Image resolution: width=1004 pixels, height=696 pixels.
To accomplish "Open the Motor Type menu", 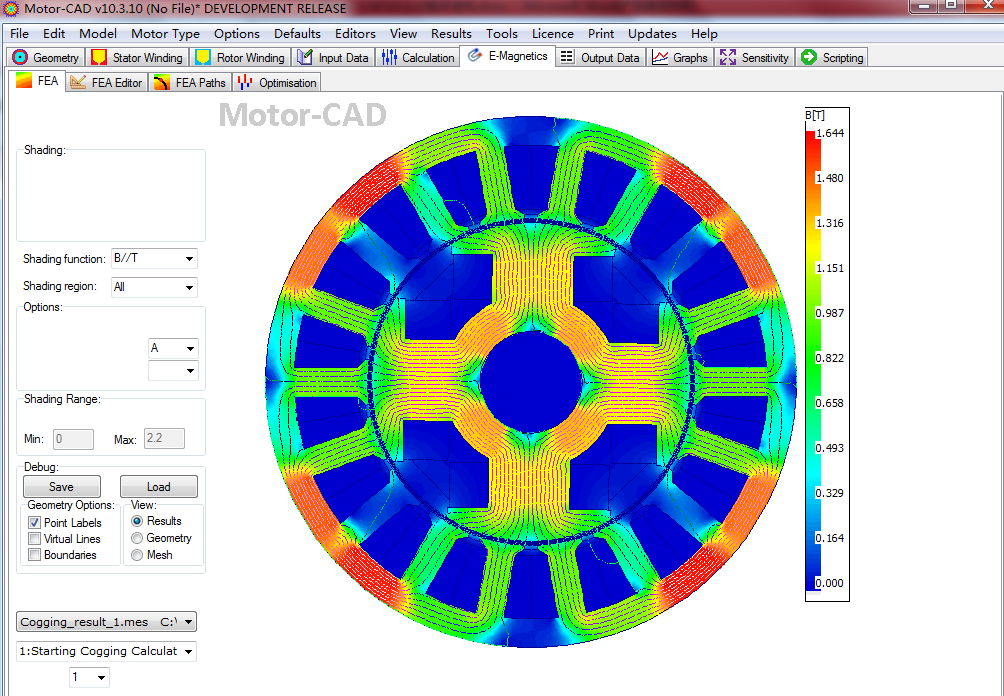I will click(165, 33).
